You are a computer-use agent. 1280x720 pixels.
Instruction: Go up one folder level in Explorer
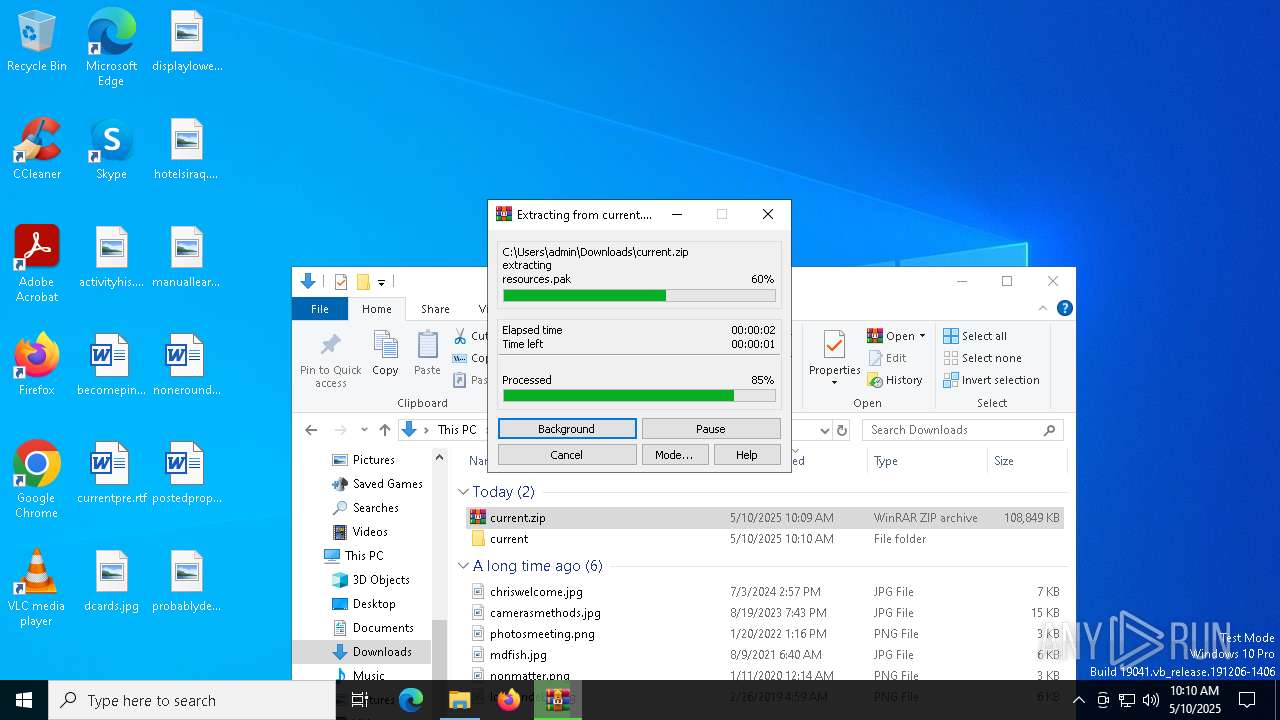pos(385,430)
